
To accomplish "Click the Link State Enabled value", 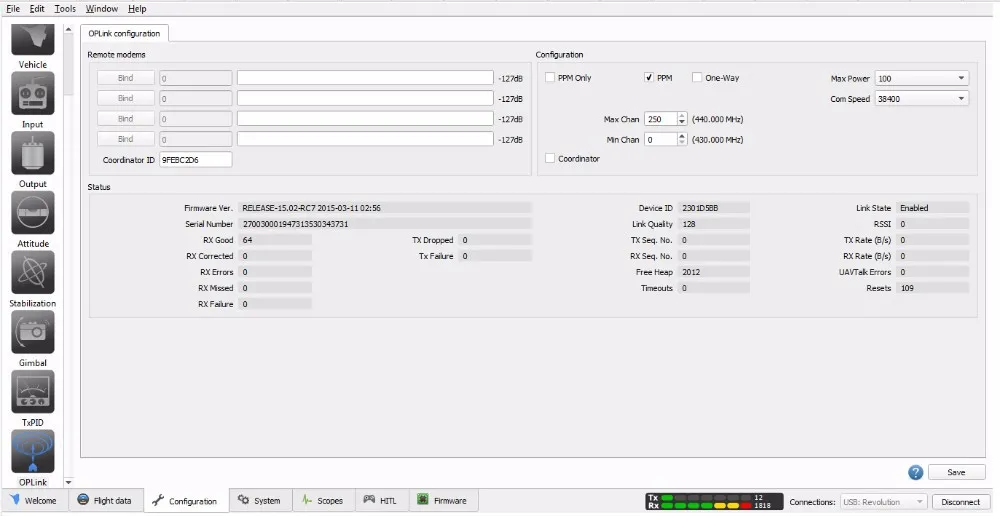I will pyautogui.click(x=932, y=208).
